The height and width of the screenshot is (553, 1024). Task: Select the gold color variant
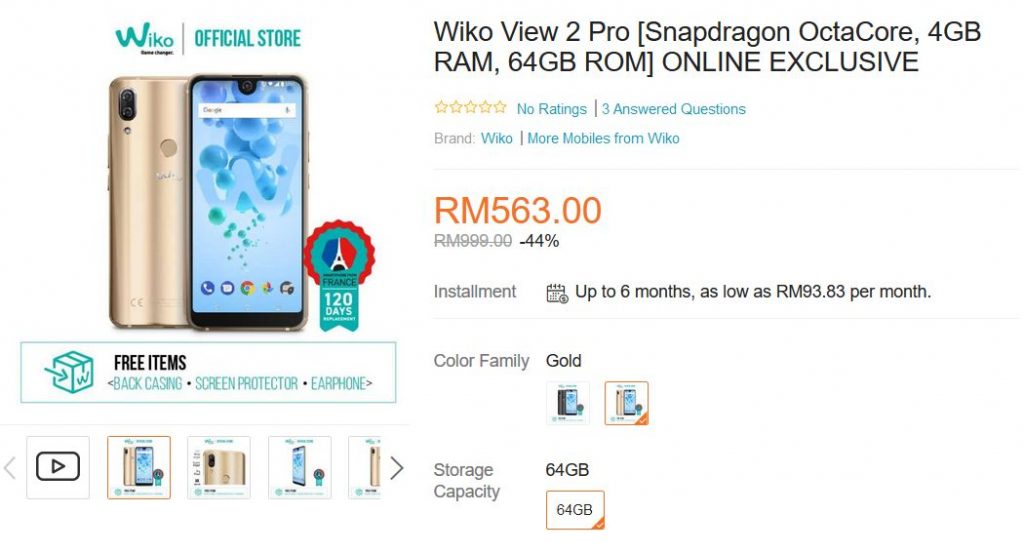click(x=626, y=403)
